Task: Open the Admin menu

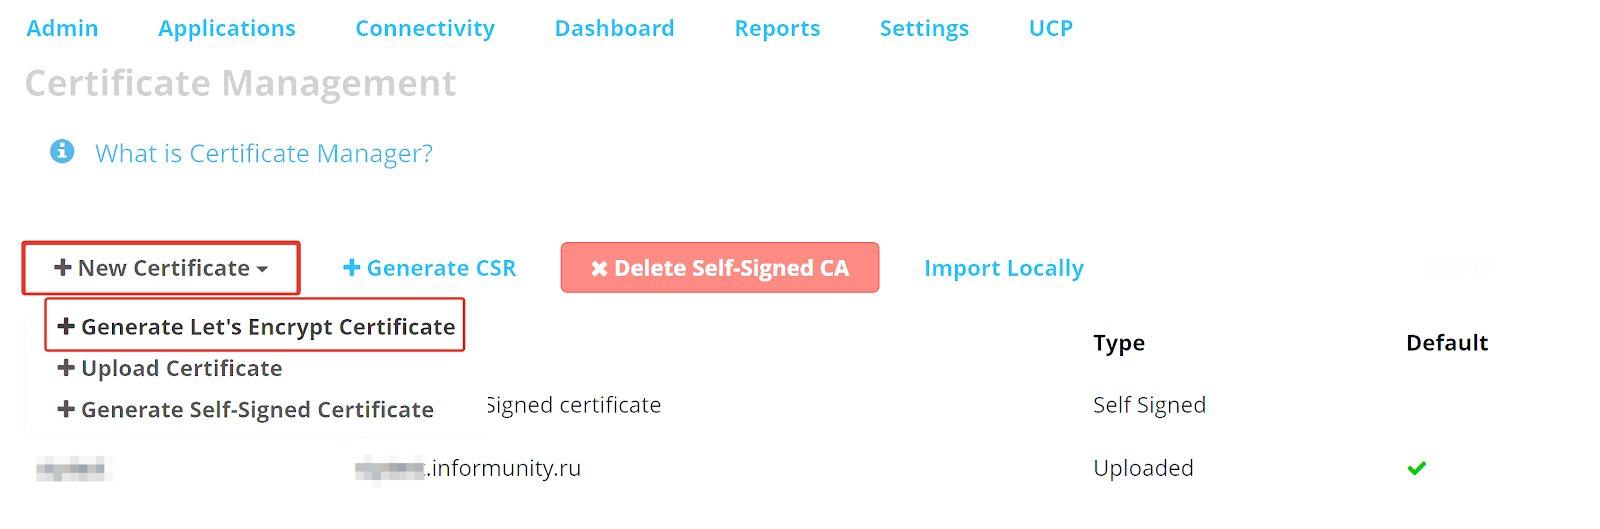Action: [62, 28]
